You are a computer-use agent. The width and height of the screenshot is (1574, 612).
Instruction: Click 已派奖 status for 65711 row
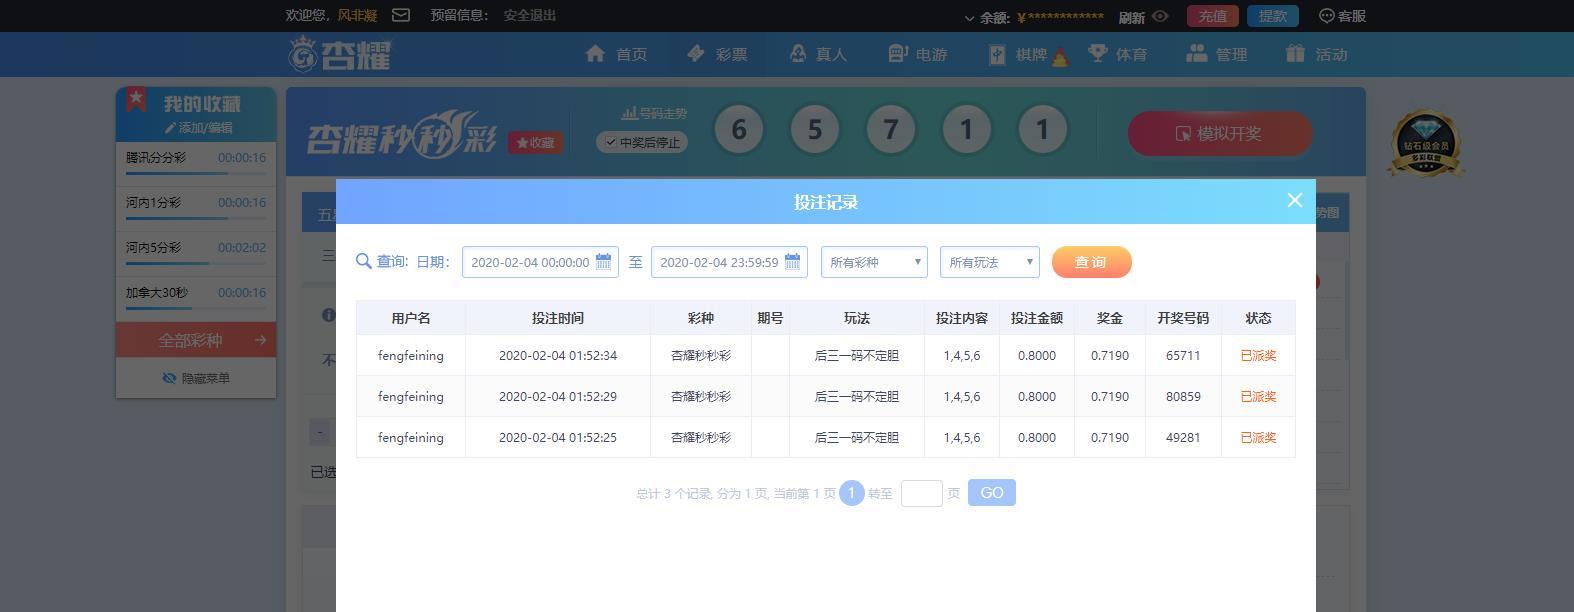tap(1258, 355)
